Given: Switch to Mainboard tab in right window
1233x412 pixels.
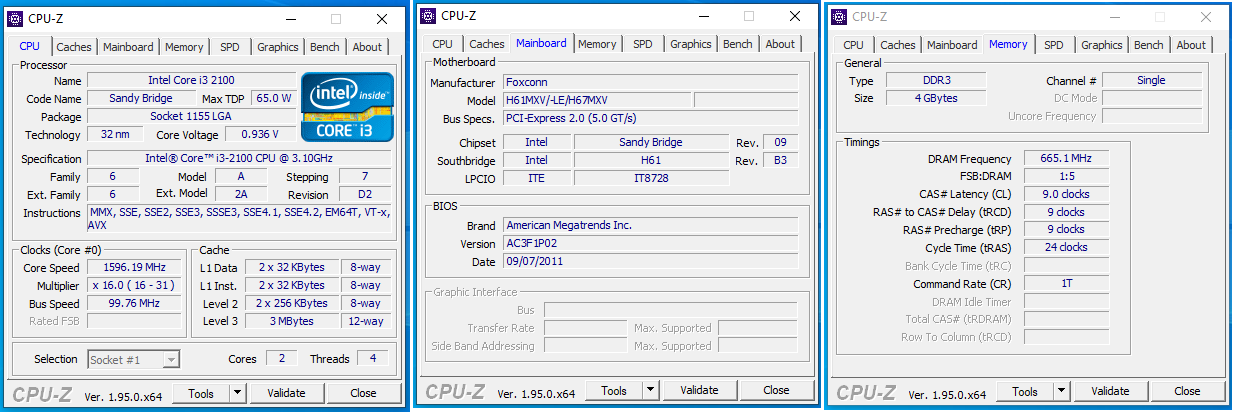Looking at the screenshot, I should tap(952, 45).
